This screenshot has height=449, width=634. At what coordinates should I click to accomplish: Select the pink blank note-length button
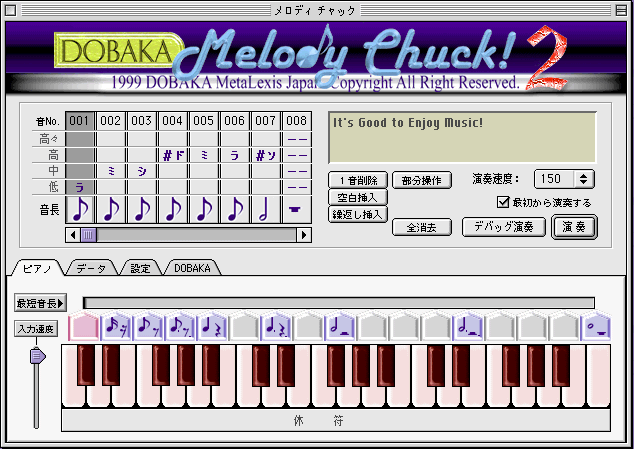click(84, 327)
